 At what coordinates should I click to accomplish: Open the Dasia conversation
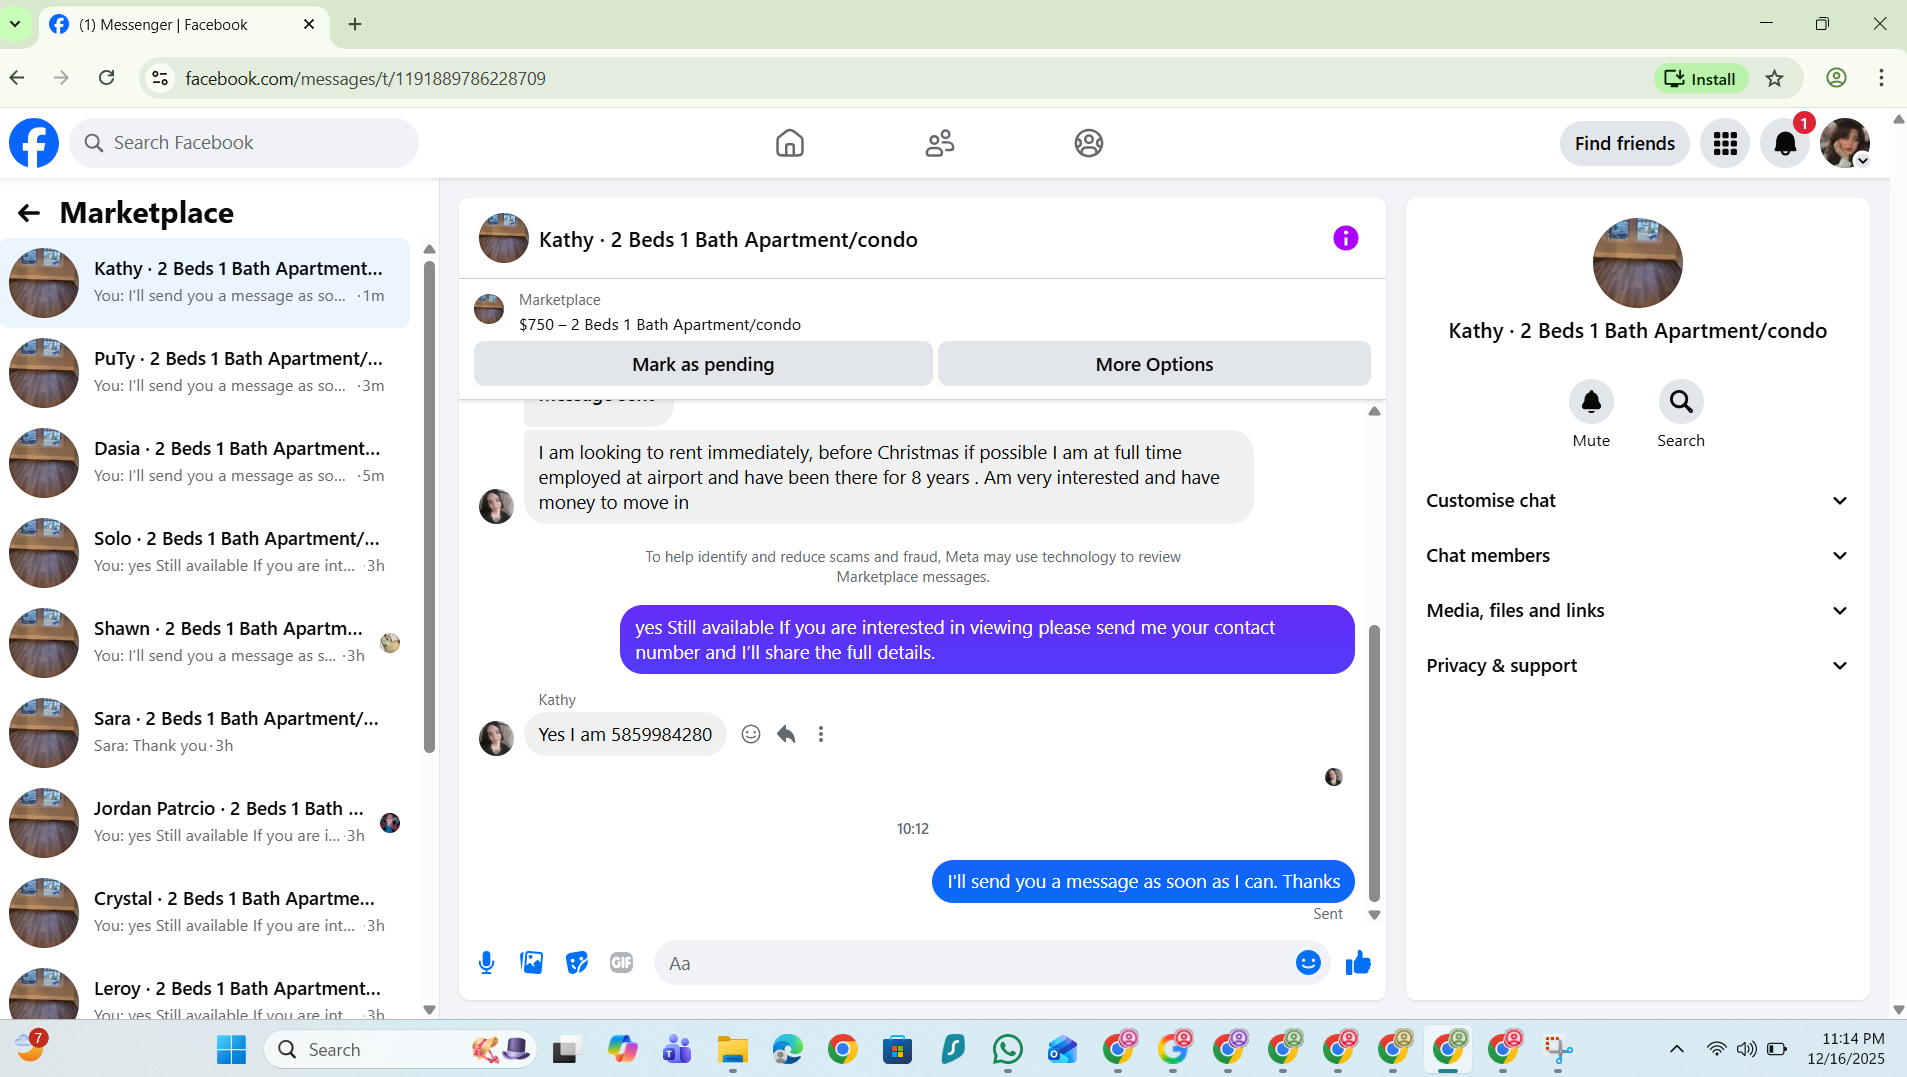click(x=205, y=463)
